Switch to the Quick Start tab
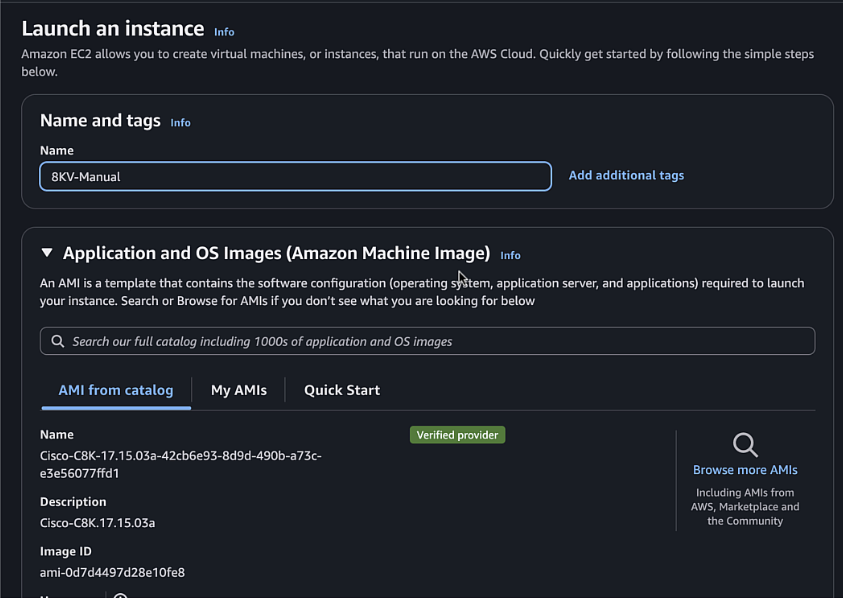843x598 pixels. click(342, 390)
